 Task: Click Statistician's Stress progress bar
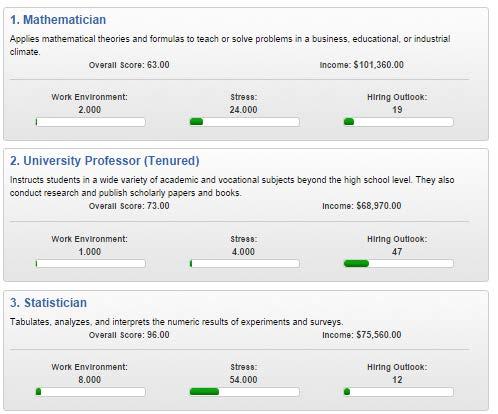pyautogui.click(x=244, y=392)
